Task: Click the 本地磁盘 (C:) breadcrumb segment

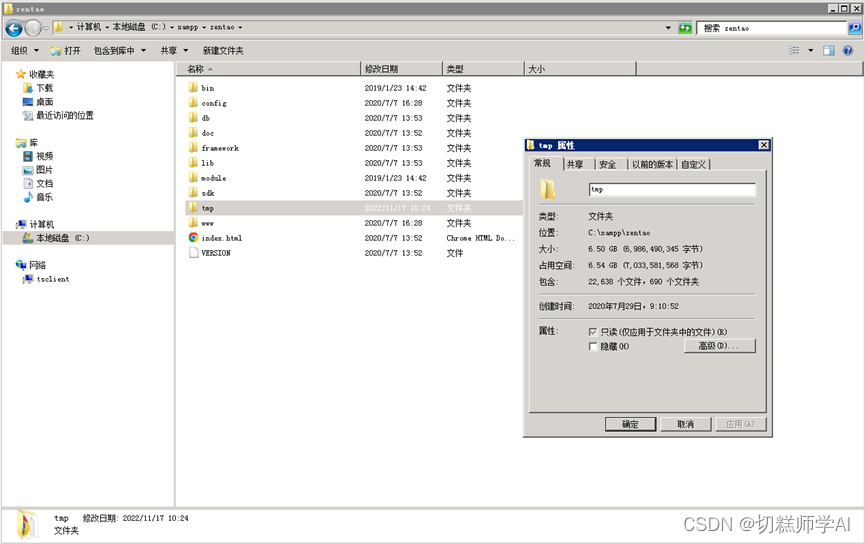Action: [x=139, y=27]
